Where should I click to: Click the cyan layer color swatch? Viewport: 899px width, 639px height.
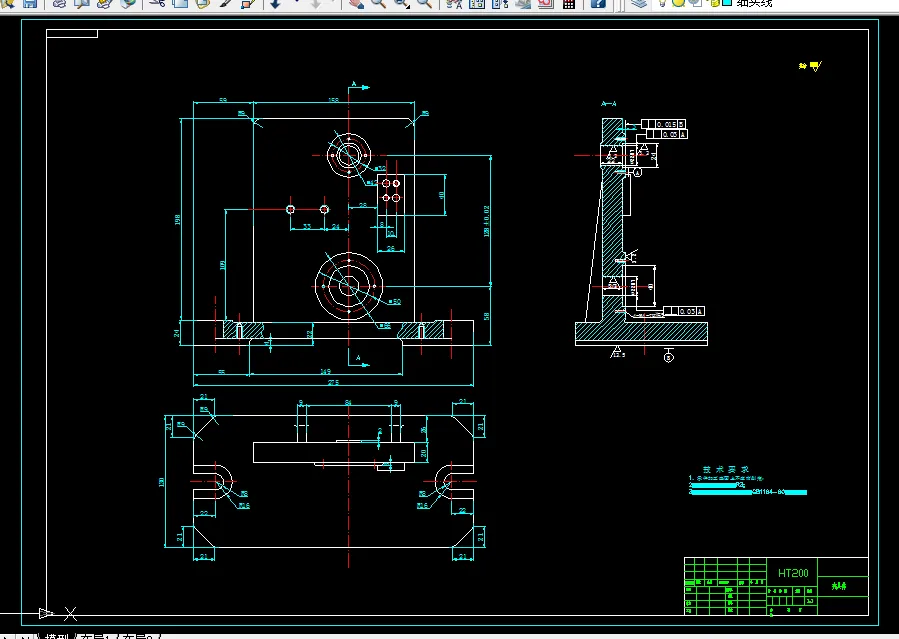727,3
